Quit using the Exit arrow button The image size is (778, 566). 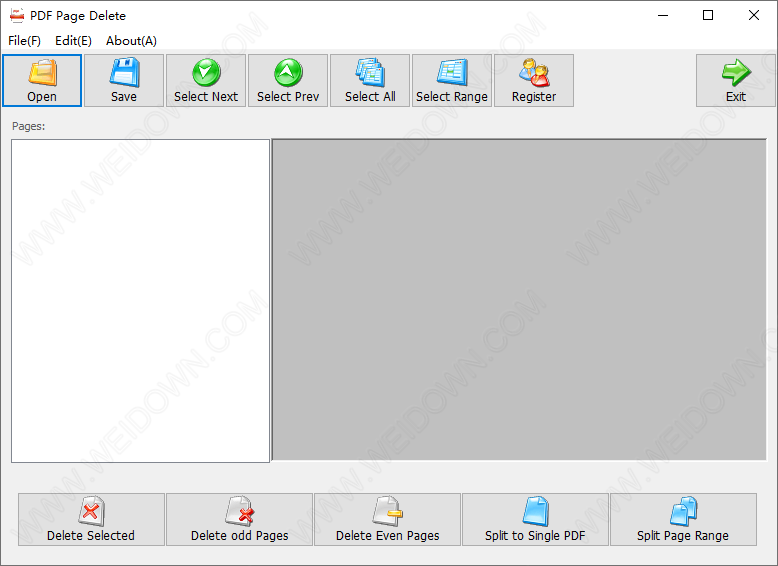[736, 80]
